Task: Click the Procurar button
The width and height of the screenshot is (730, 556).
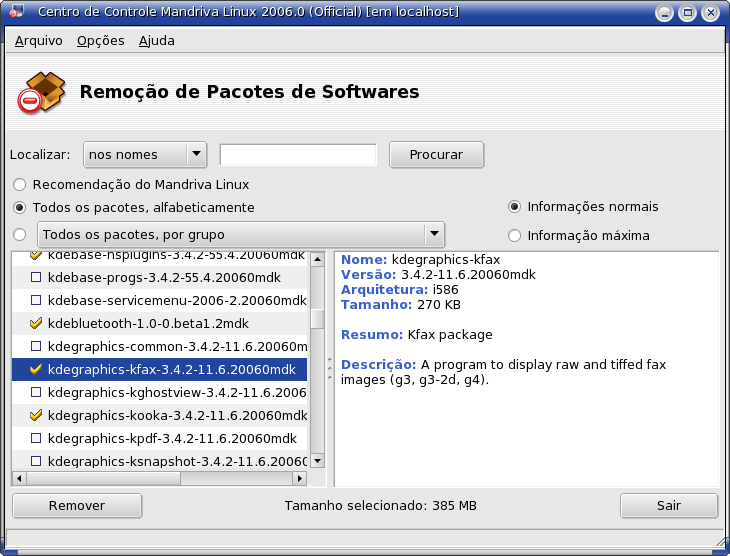Action: (436, 155)
